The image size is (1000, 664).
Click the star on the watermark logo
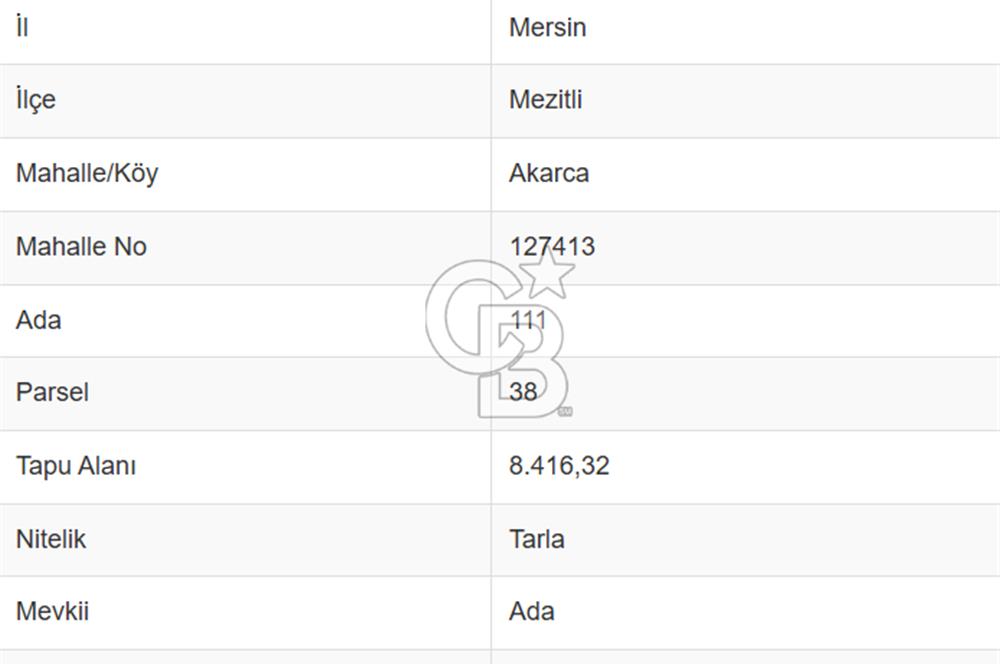point(548,271)
